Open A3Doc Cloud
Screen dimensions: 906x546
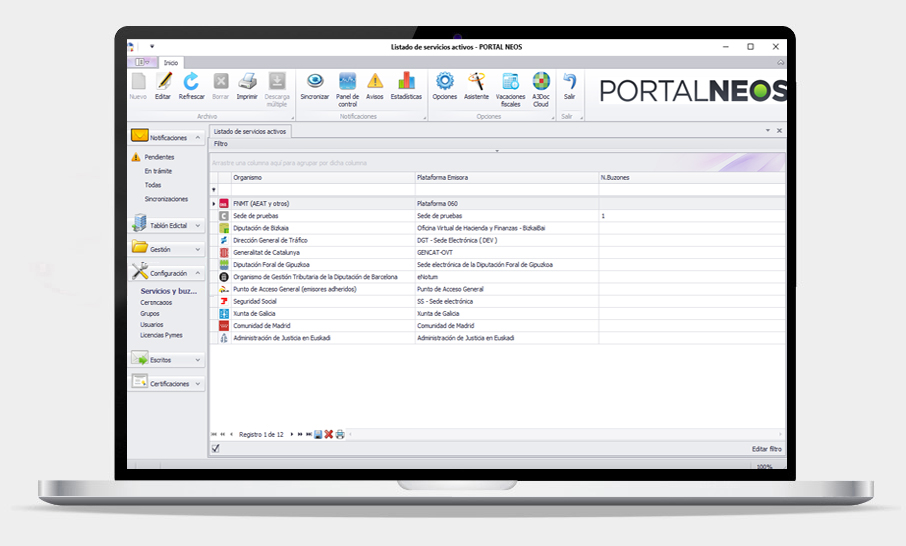[540, 85]
